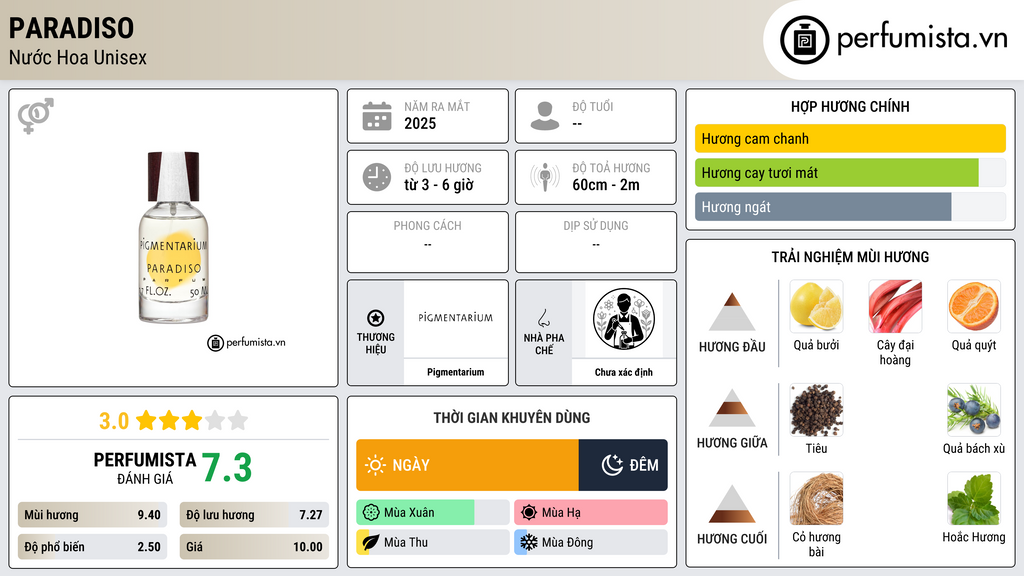Image resolution: width=1024 pixels, height=576 pixels.
Task: Click the Thời gian khuyên dùng heading
Action: (x=512, y=418)
